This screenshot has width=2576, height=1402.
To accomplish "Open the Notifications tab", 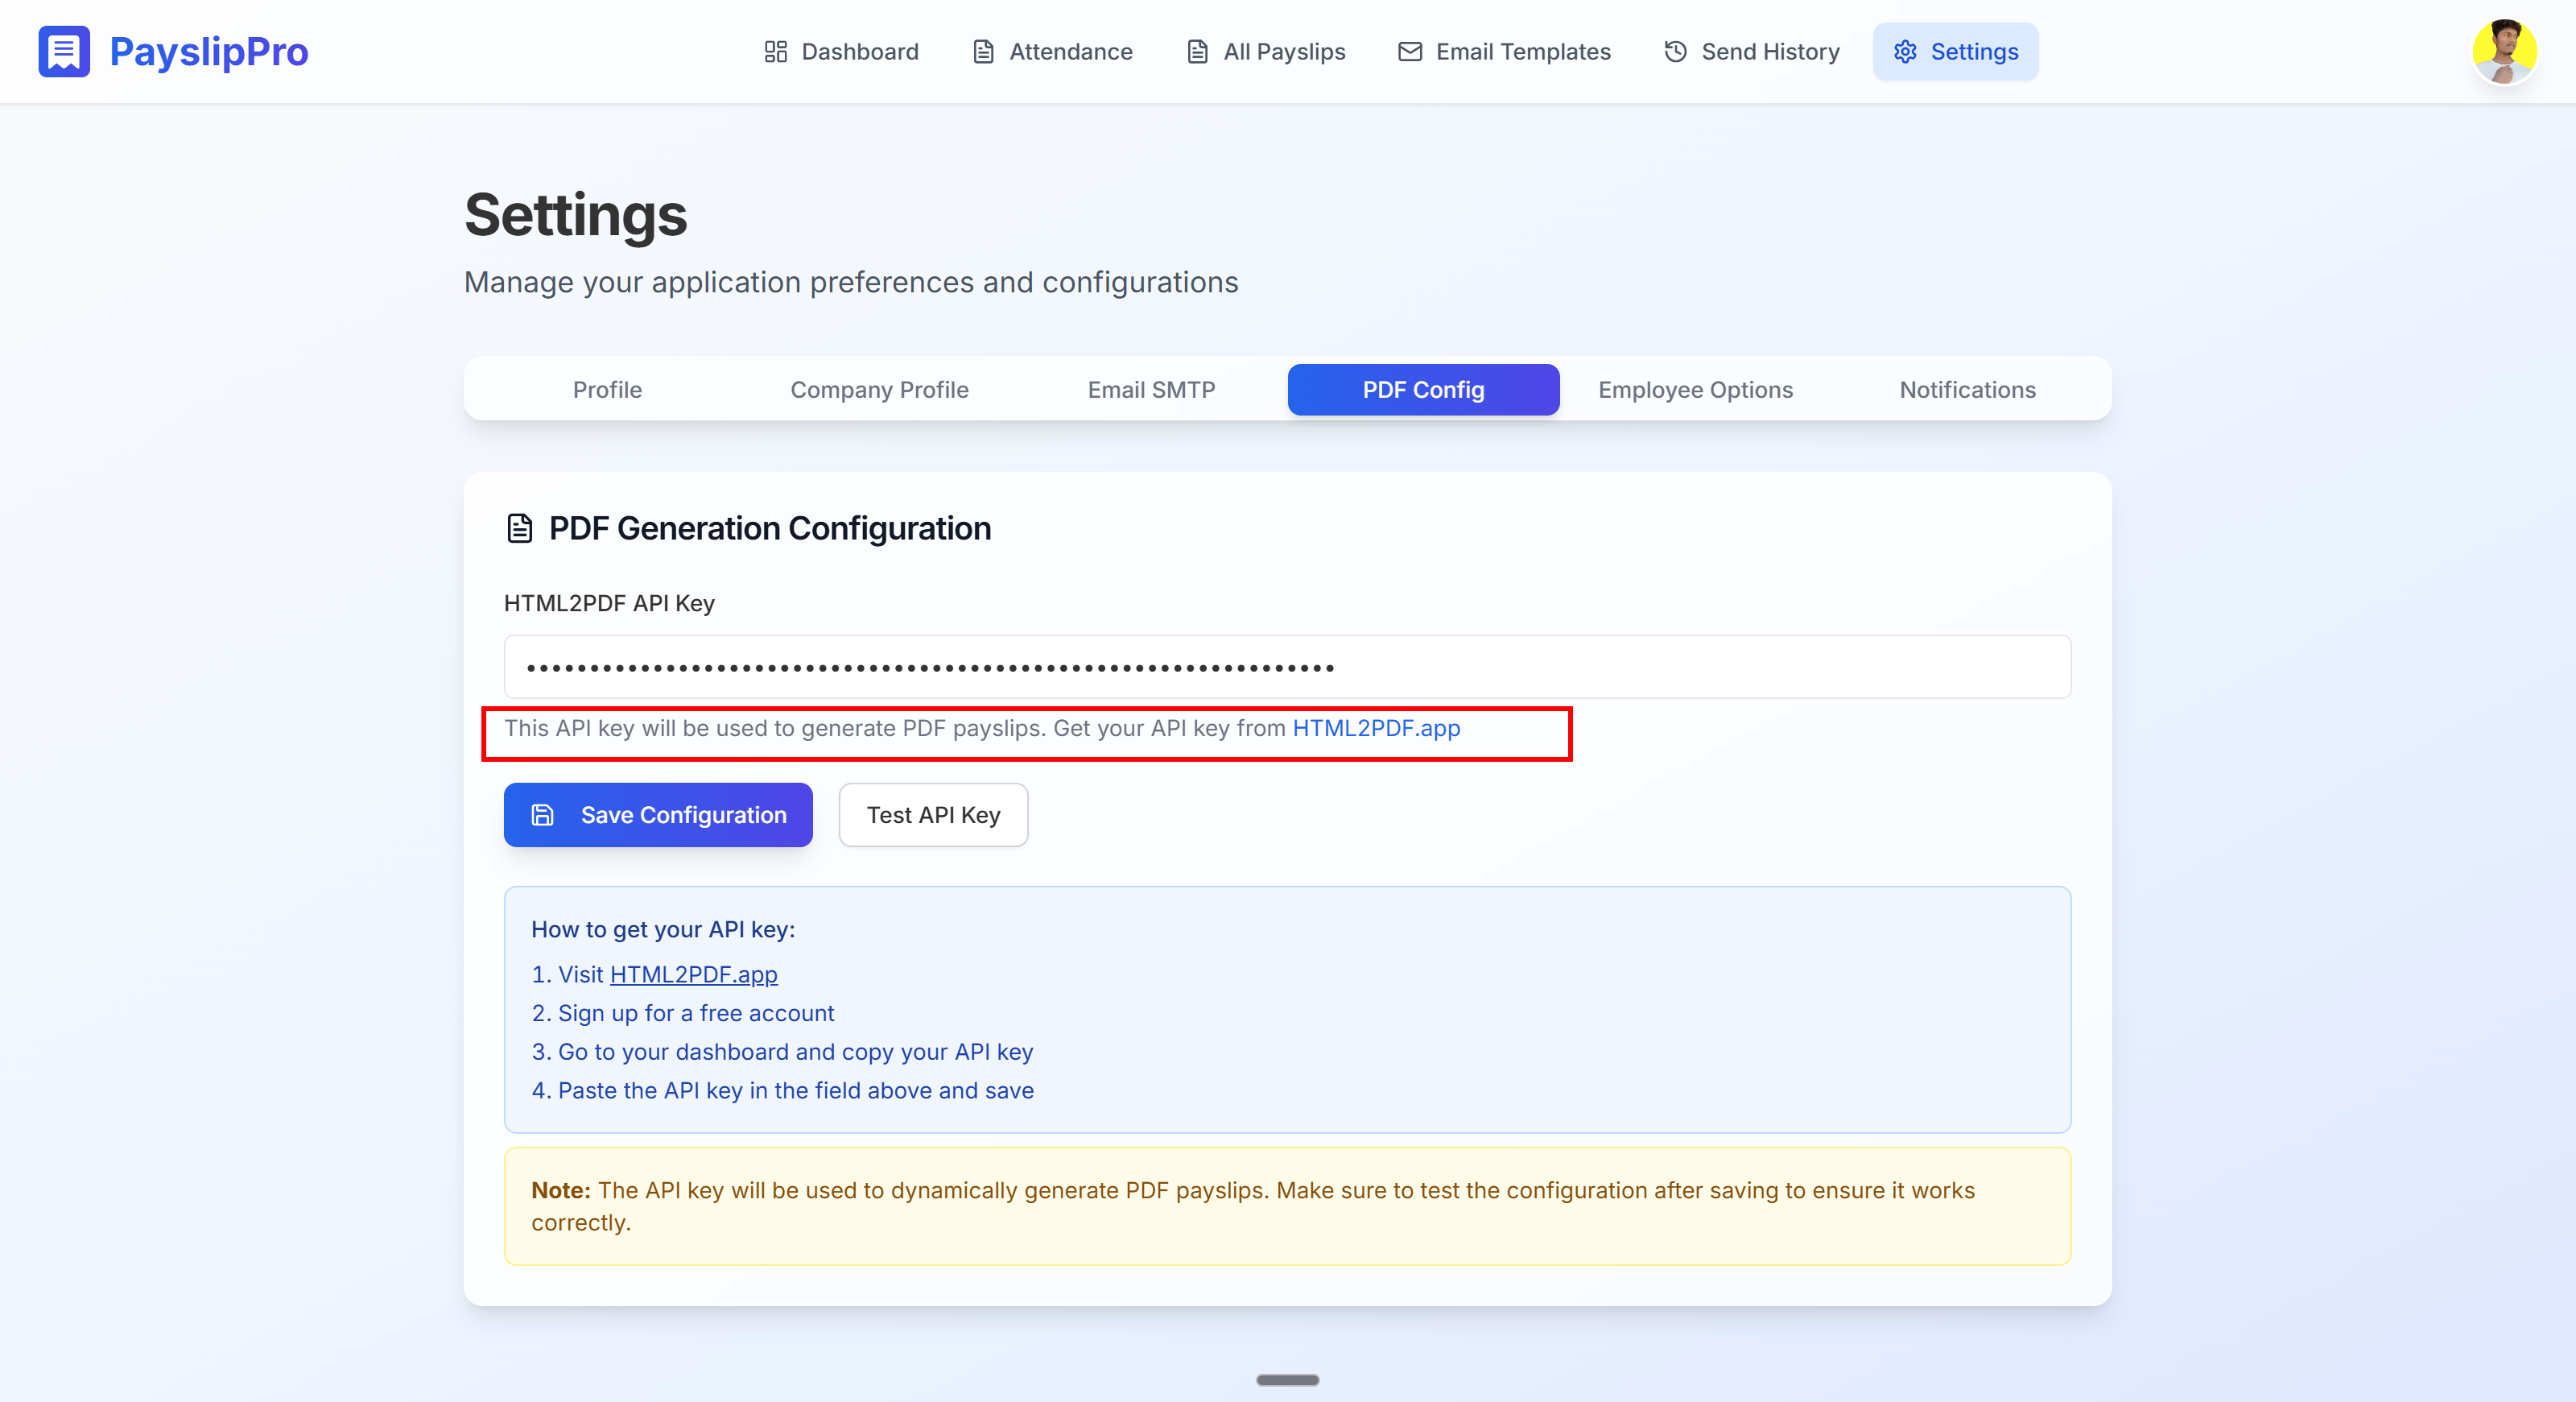I will [1967, 390].
